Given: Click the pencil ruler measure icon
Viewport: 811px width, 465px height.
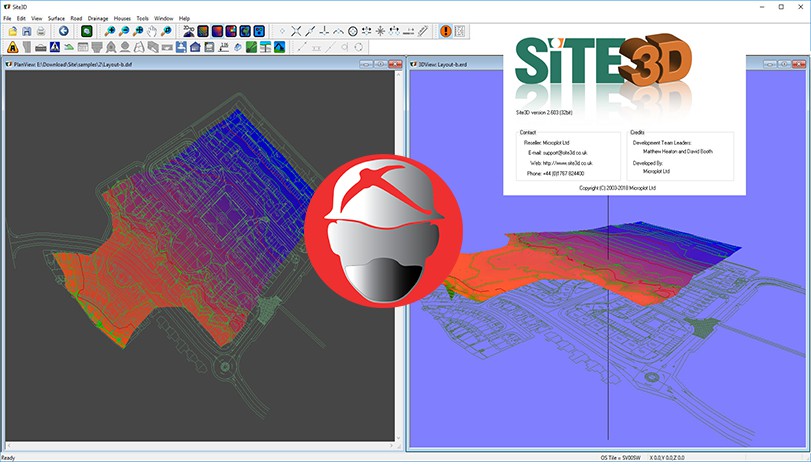Looking at the screenshot, I should [x=423, y=32].
